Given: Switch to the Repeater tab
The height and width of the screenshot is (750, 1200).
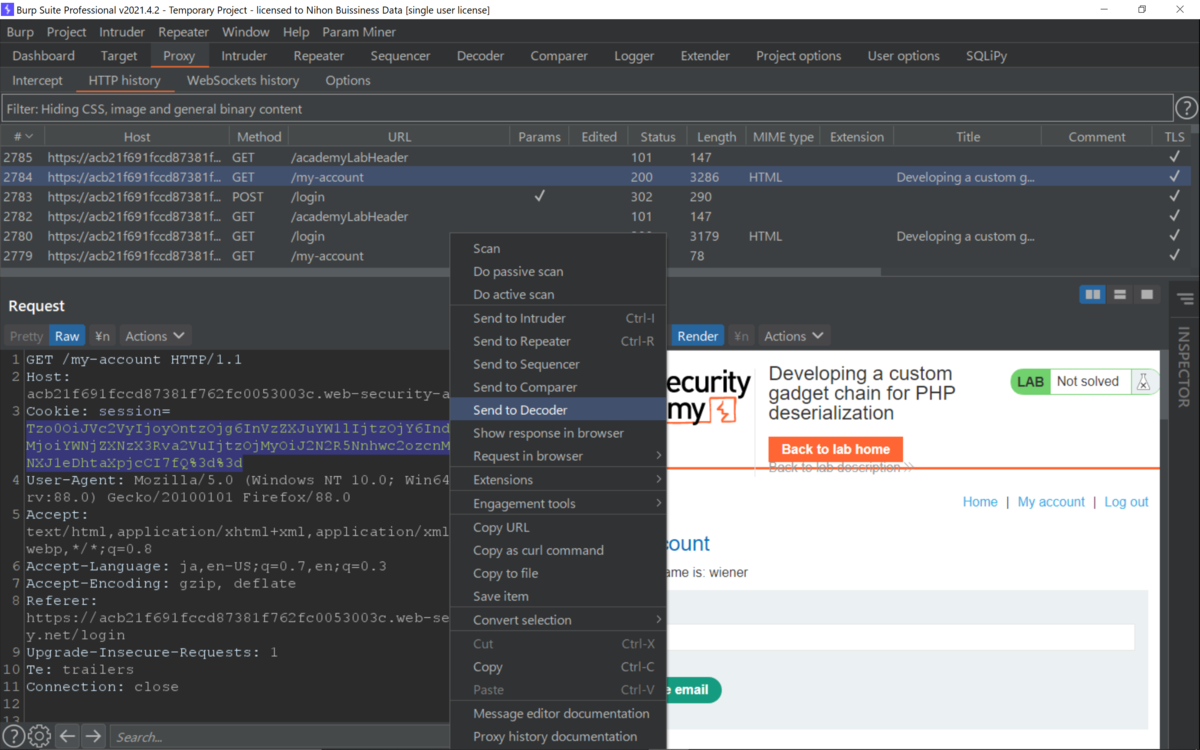Looking at the screenshot, I should (319, 56).
